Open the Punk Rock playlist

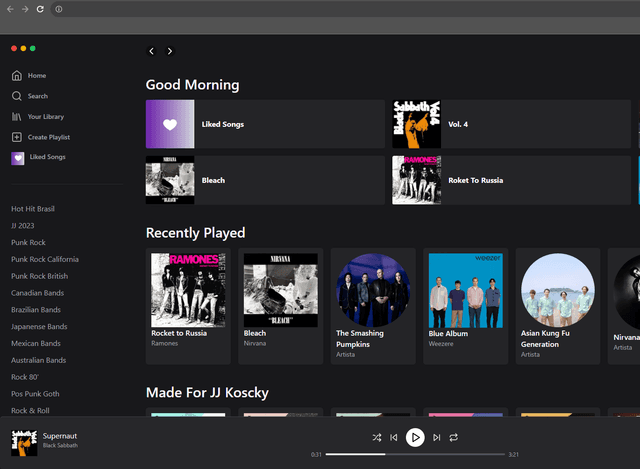click(x=28, y=242)
